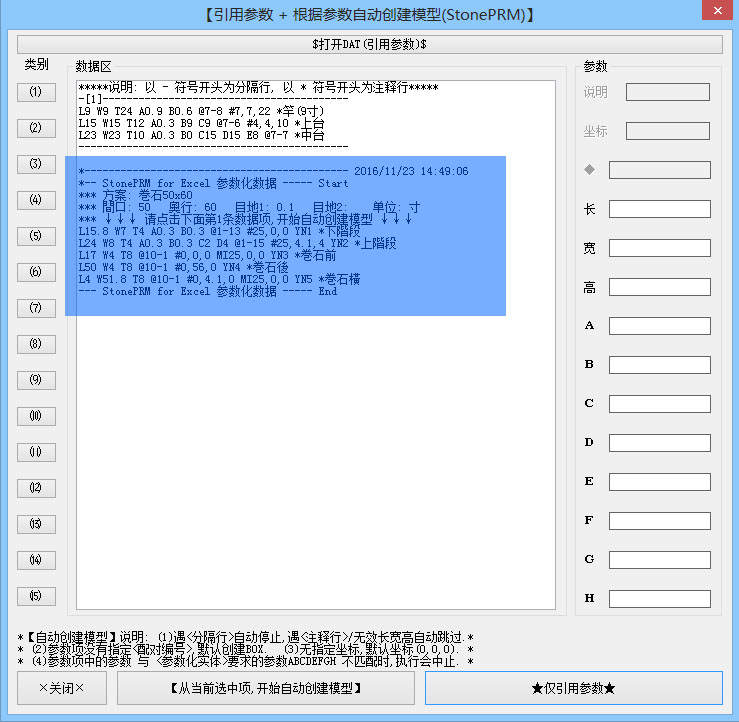Select category button (11)

(x=36, y=452)
